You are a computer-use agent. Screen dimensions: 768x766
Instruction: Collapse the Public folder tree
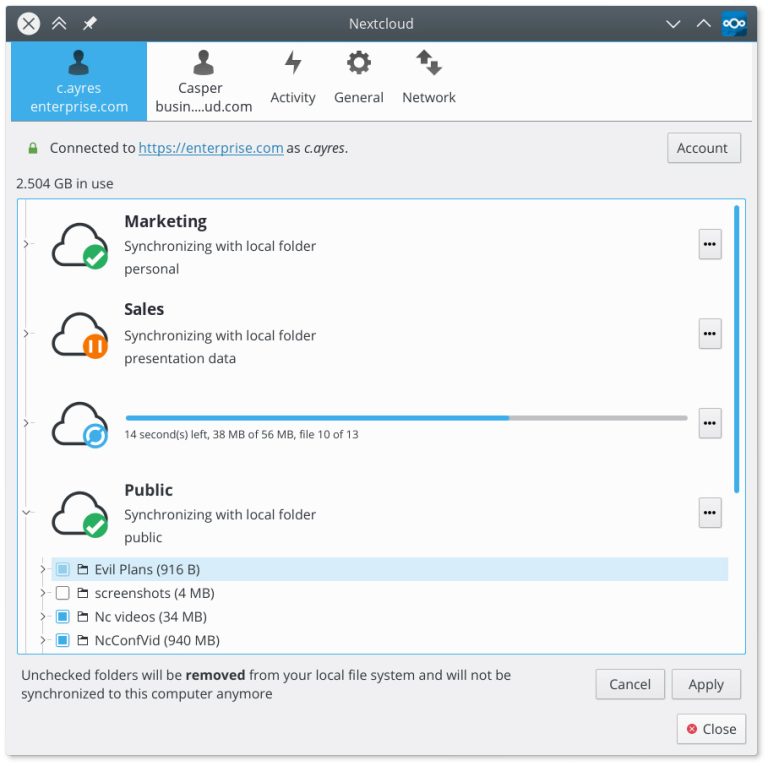27,513
